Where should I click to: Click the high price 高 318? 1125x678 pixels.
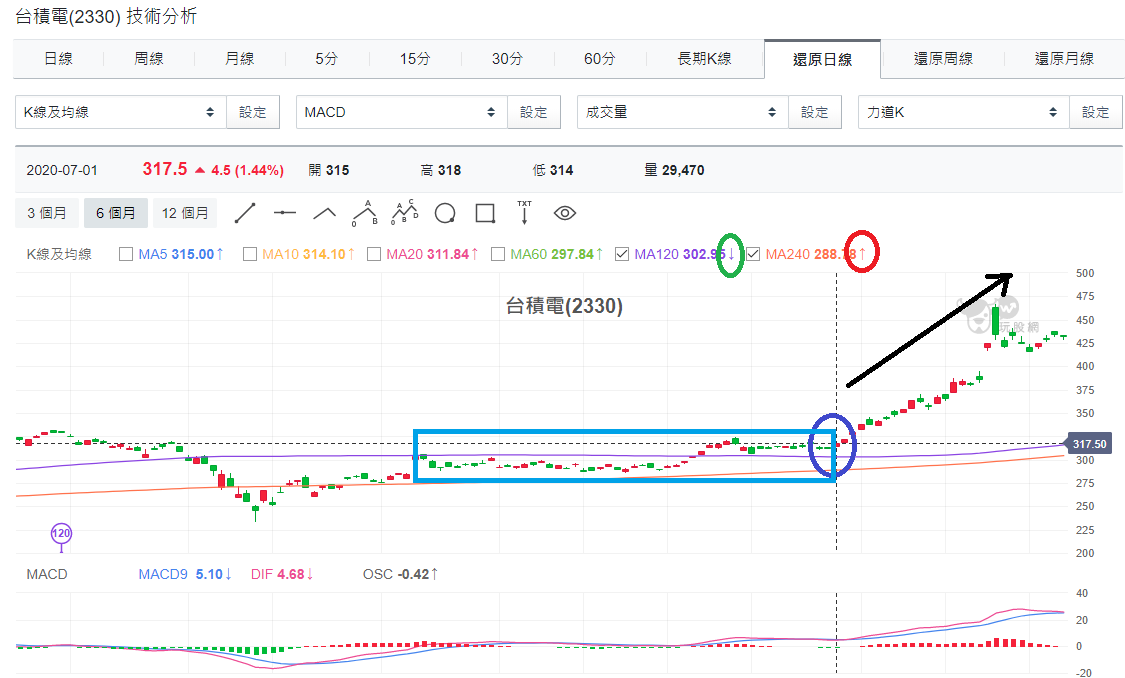point(441,171)
